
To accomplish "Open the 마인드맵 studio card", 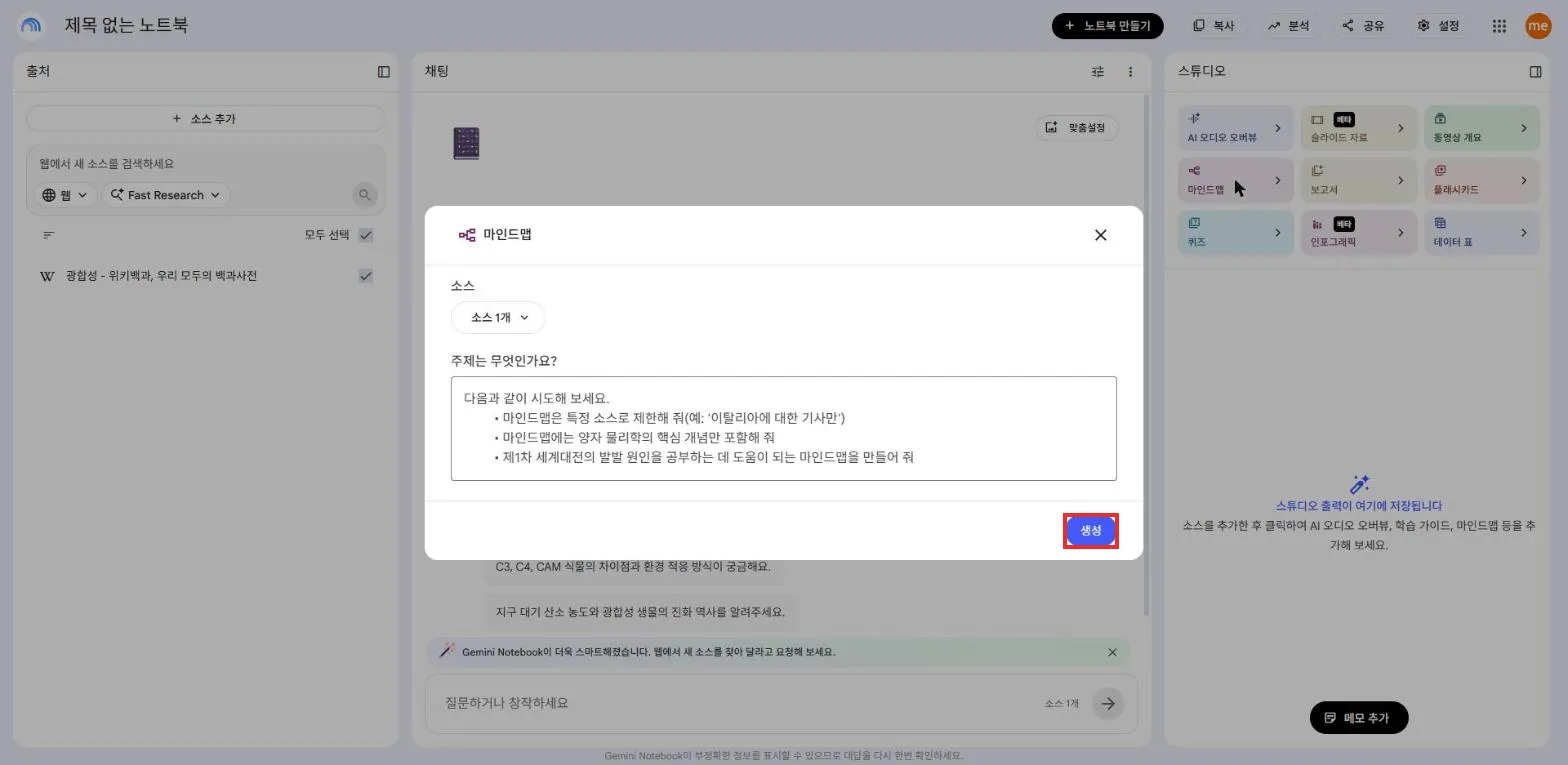I will pyautogui.click(x=1235, y=180).
